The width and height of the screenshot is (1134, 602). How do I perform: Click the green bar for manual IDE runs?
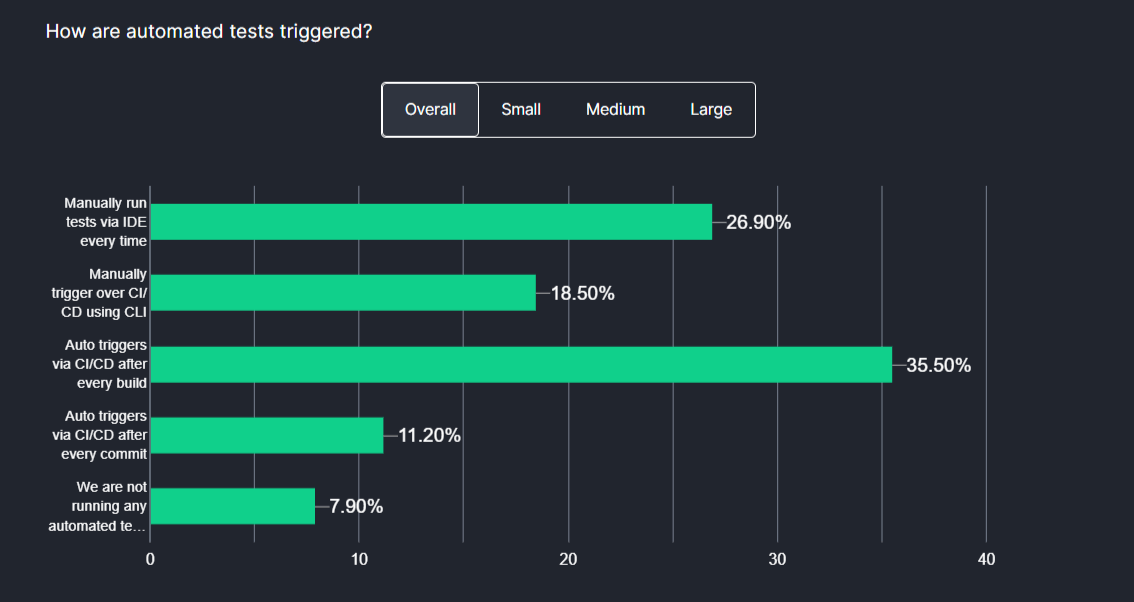(431, 222)
